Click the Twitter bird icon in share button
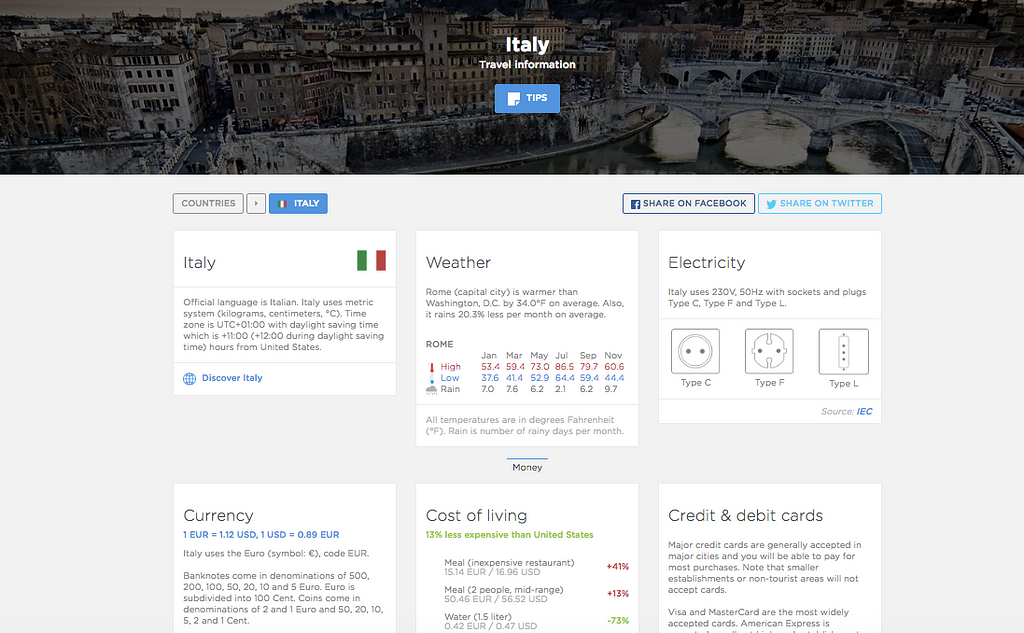1024x633 pixels. pos(771,204)
